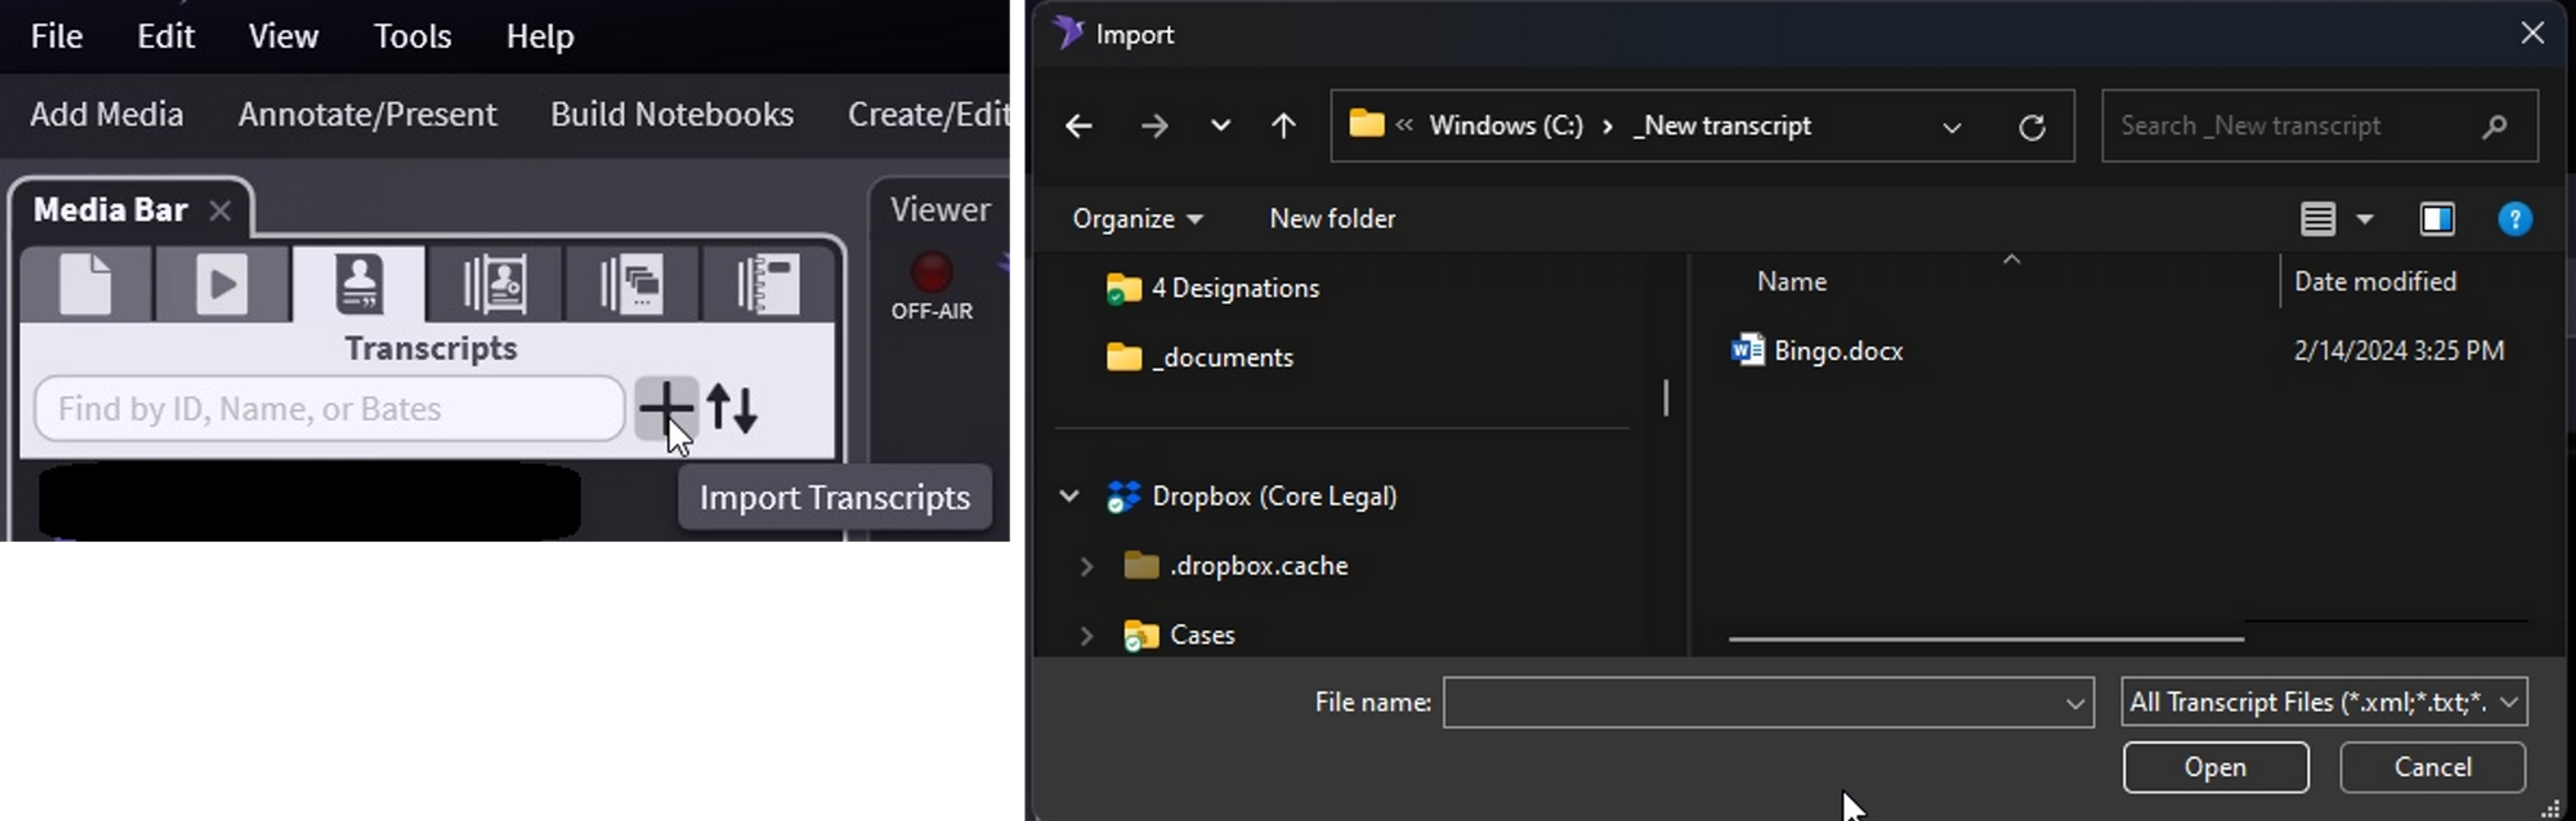Screen dimensions: 2576x821
Task: Open the Documents tab in Media Bar
Action: coord(86,284)
